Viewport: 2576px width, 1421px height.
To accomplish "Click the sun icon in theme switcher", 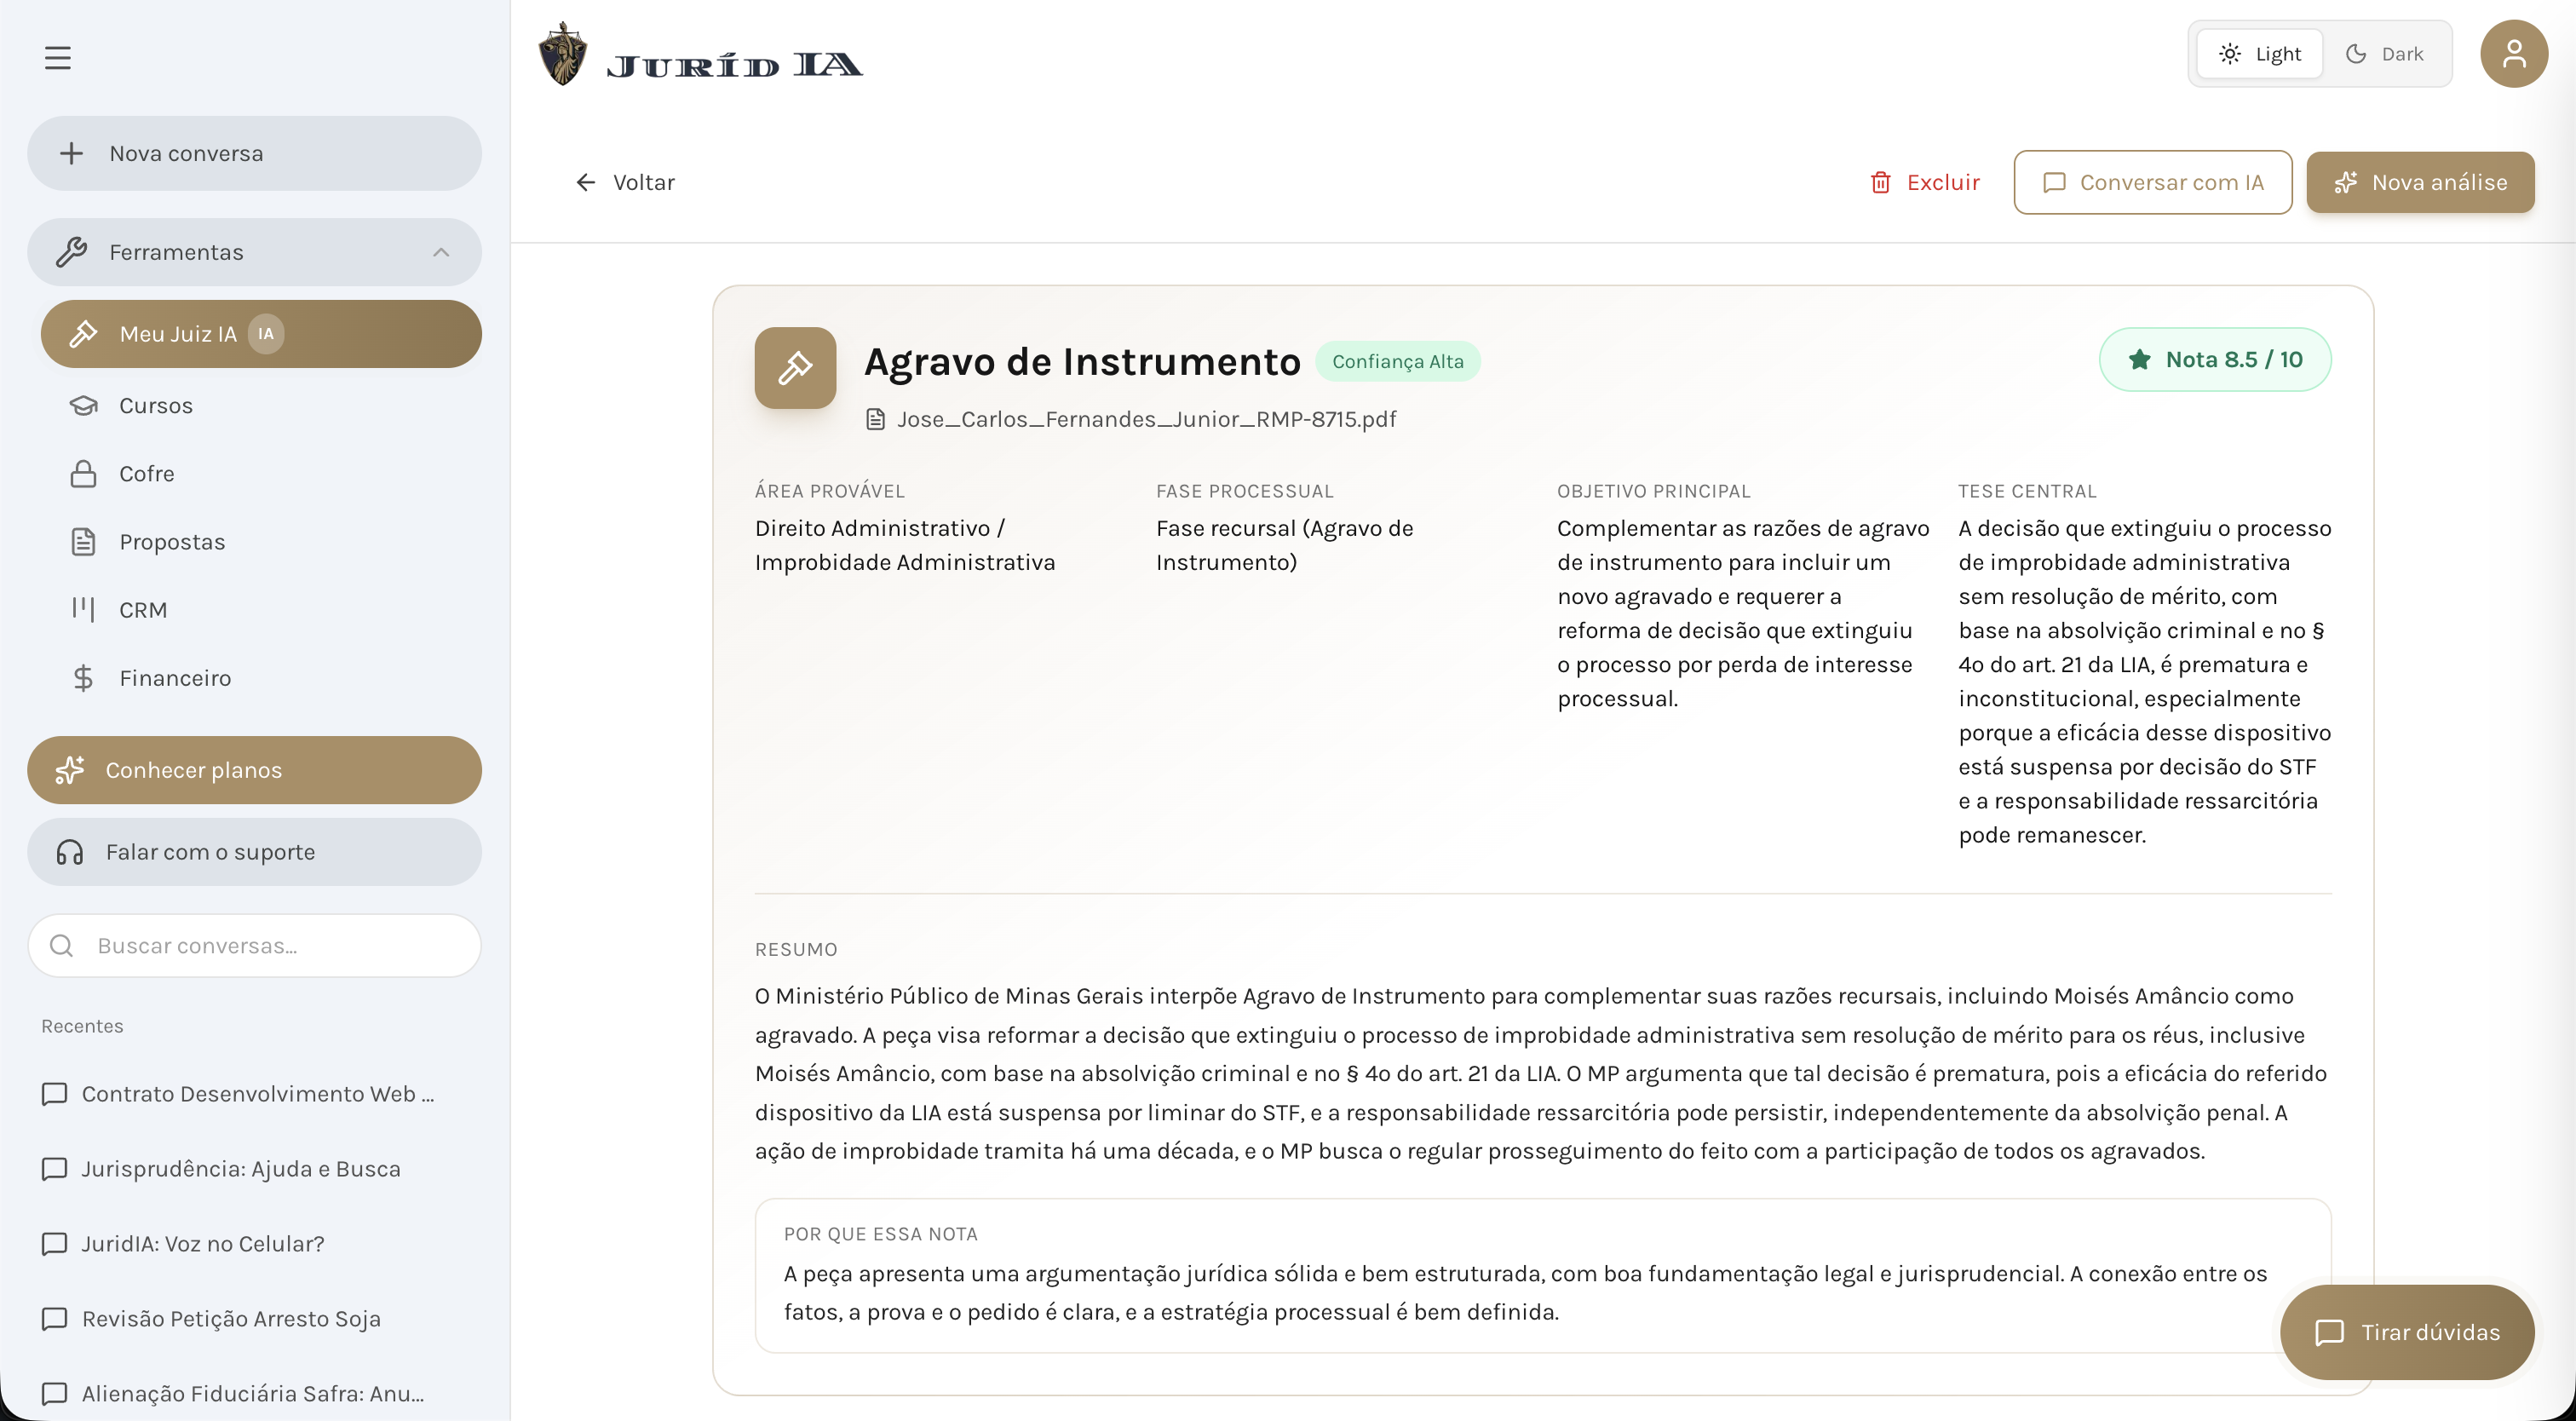I will point(2230,54).
